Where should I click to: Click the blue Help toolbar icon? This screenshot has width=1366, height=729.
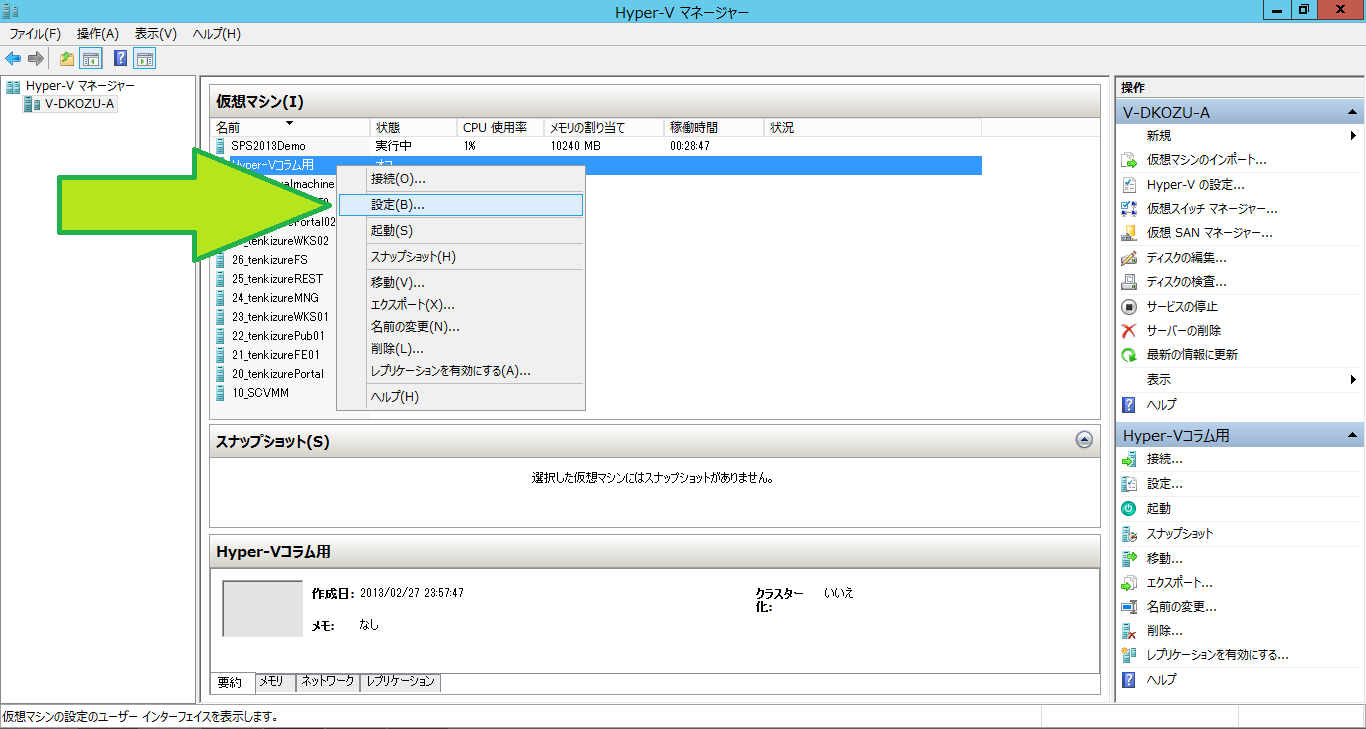(121, 59)
